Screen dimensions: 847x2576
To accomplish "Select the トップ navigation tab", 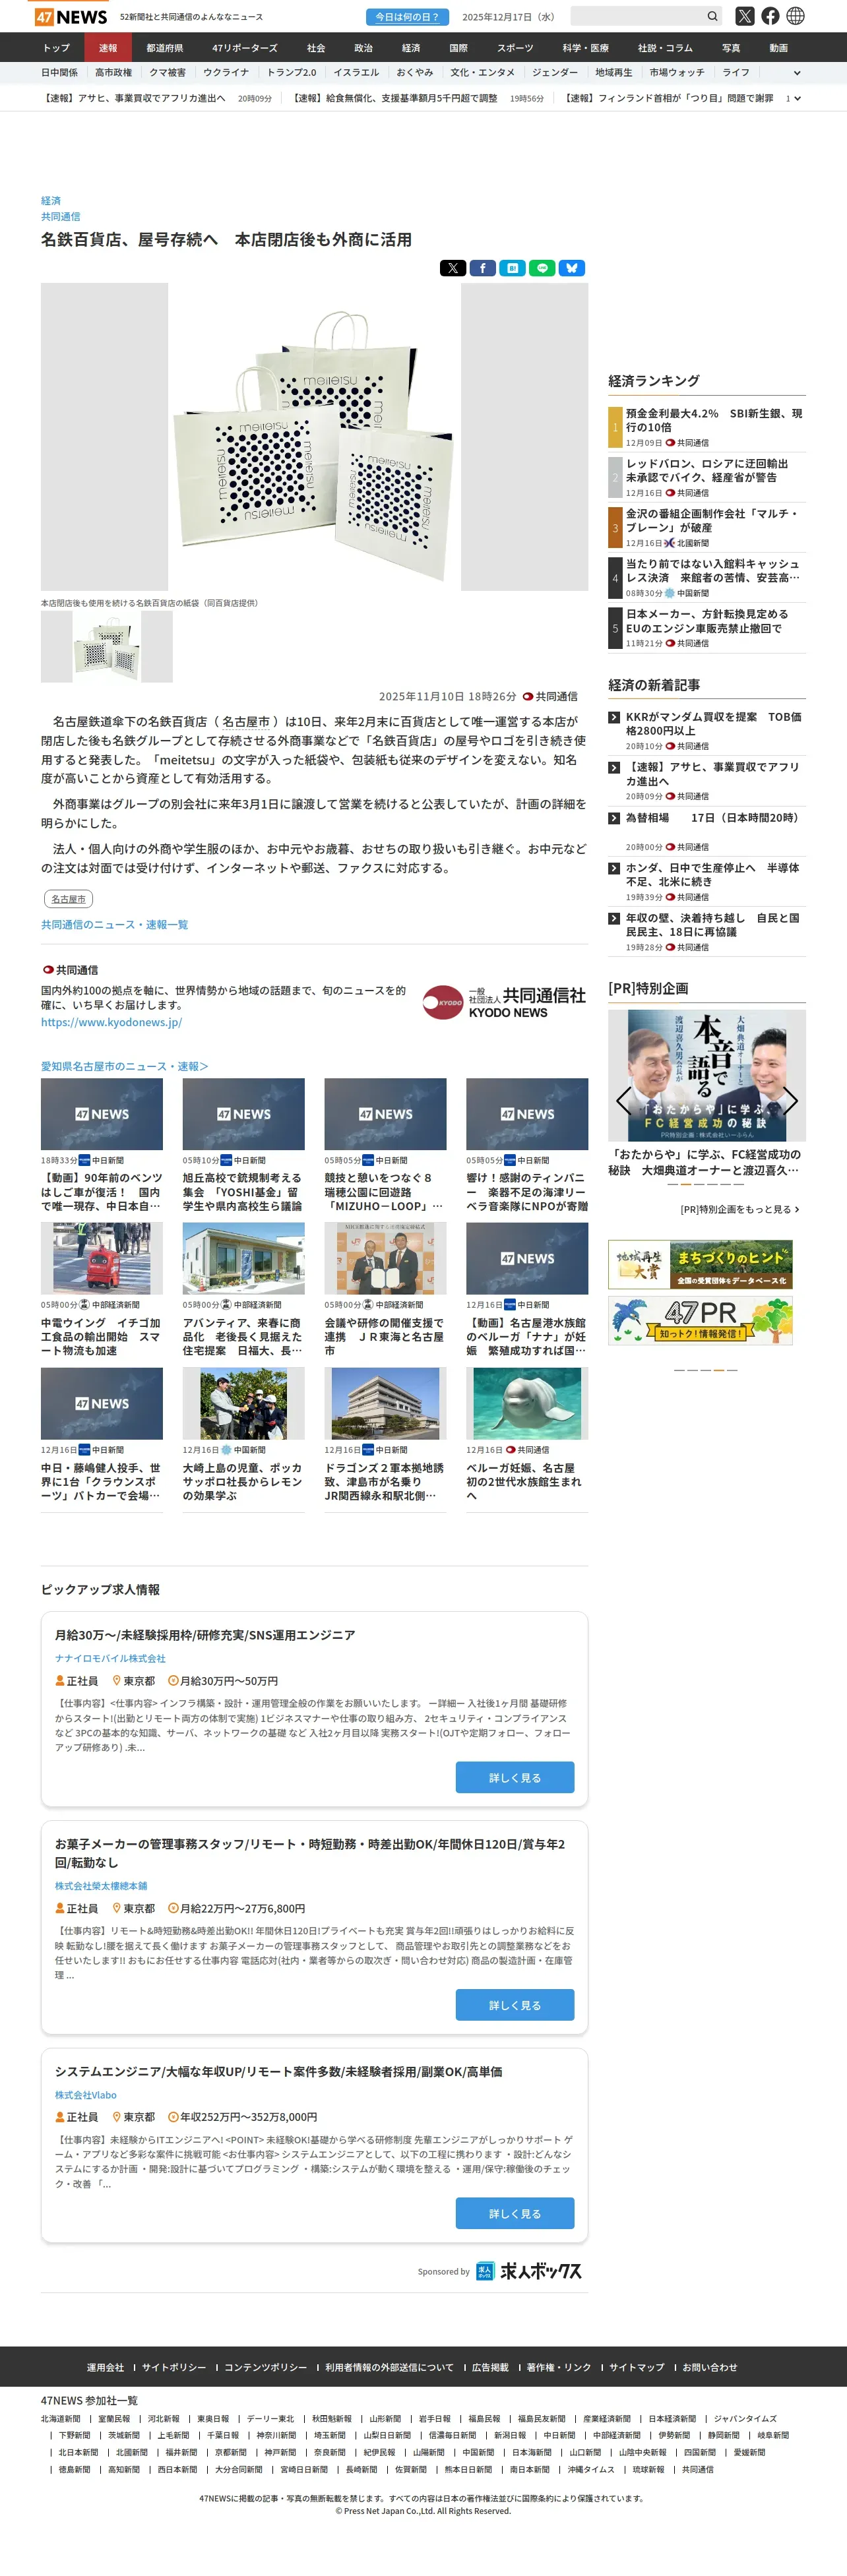I will coord(56,48).
